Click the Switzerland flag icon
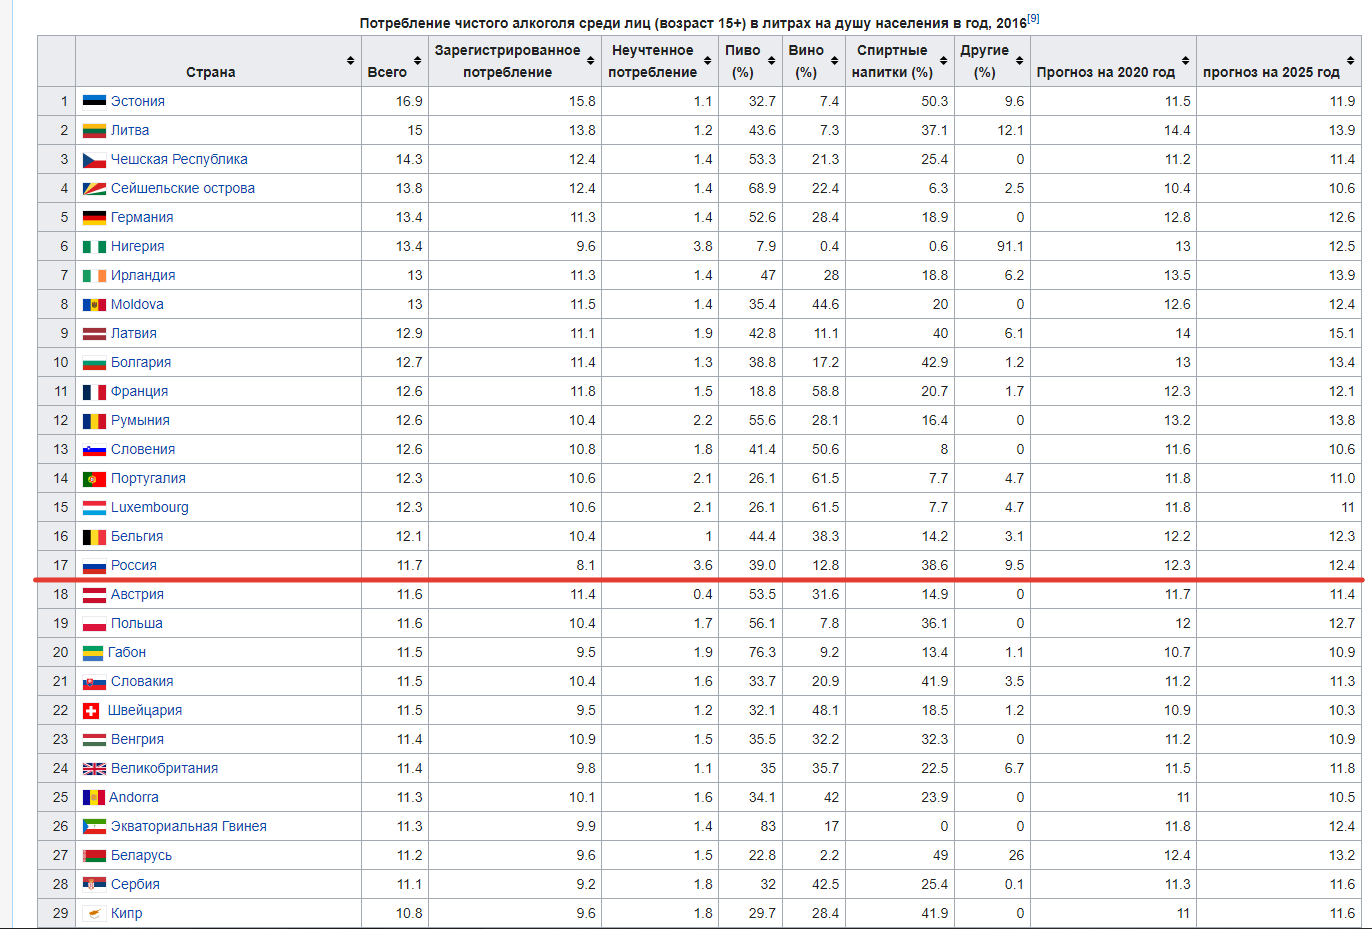 [x=91, y=710]
